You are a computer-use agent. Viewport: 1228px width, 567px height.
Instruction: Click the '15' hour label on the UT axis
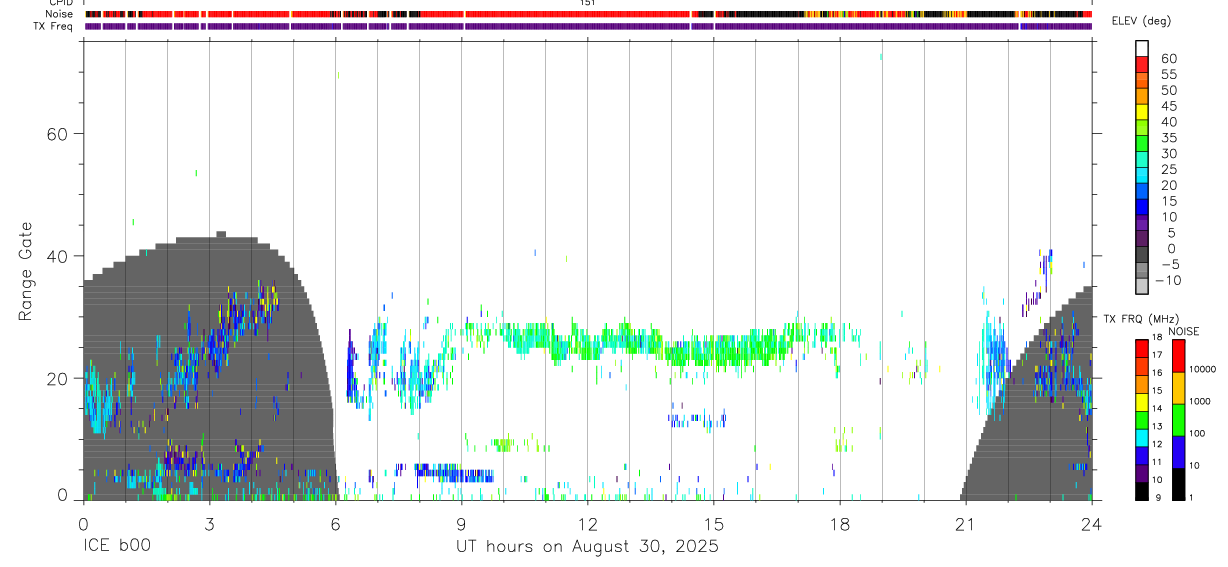coord(714,524)
